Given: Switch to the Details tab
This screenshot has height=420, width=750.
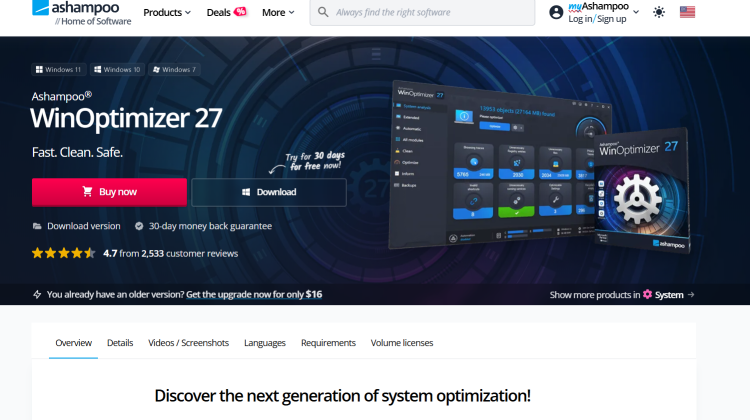Looking at the screenshot, I should point(120,343).
